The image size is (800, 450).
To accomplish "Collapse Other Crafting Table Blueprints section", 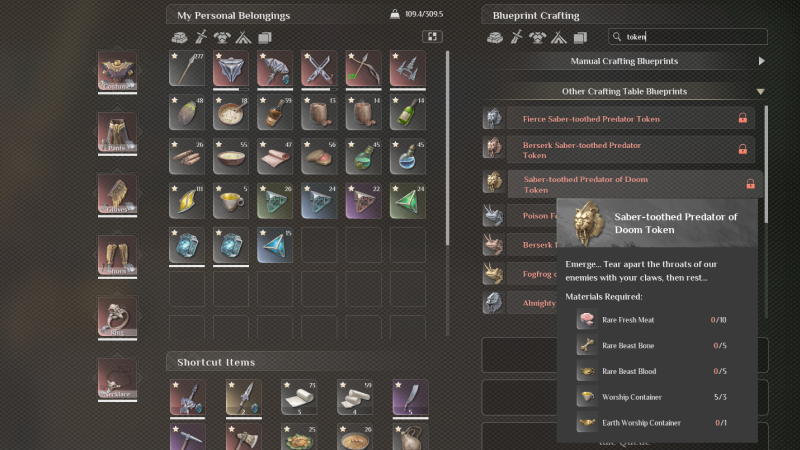I will pos(760,92).
